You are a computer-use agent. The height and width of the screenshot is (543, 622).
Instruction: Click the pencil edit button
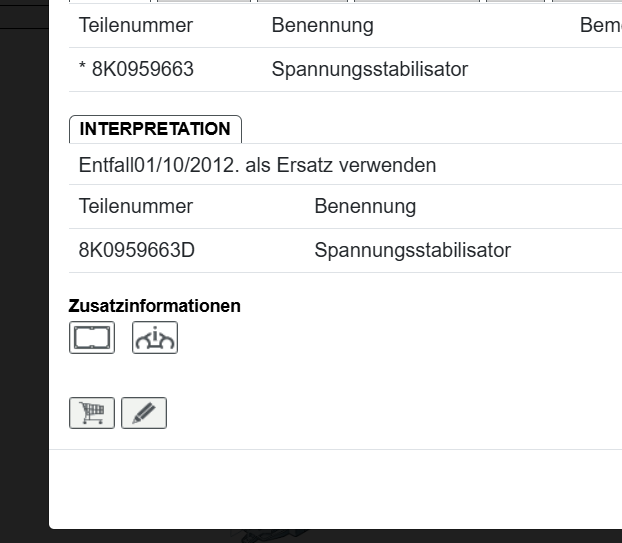click(144, 413)
